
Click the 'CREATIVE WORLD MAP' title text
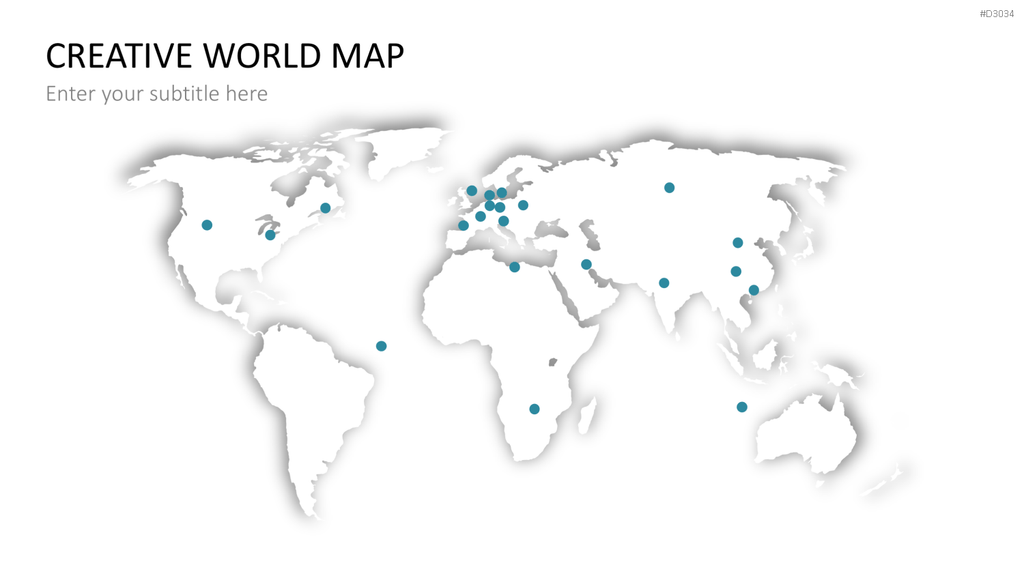click(x=225, y=56)
